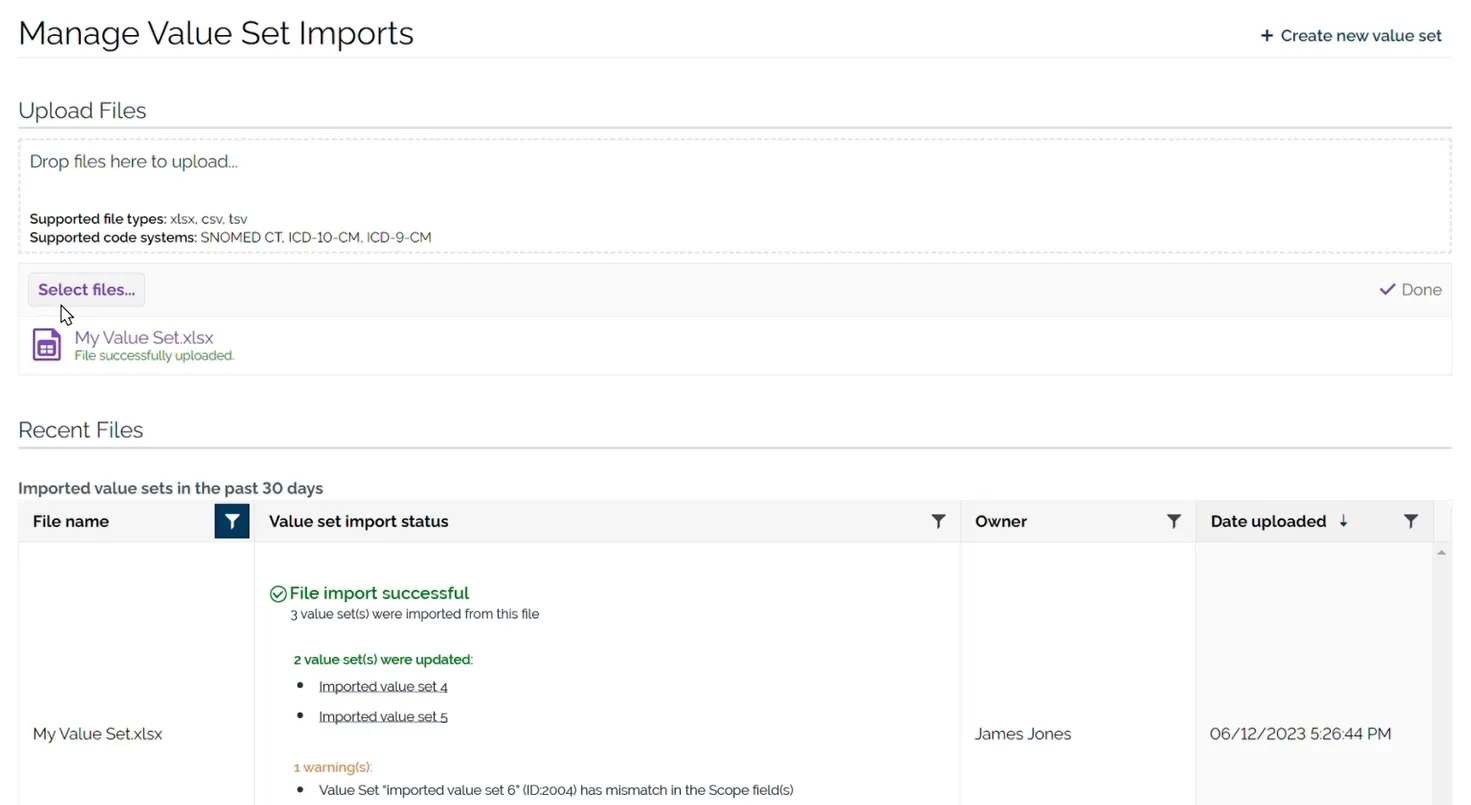Open the Imported value set 5 link
This screenshot has height=805, width=1471.
[383, 717]
